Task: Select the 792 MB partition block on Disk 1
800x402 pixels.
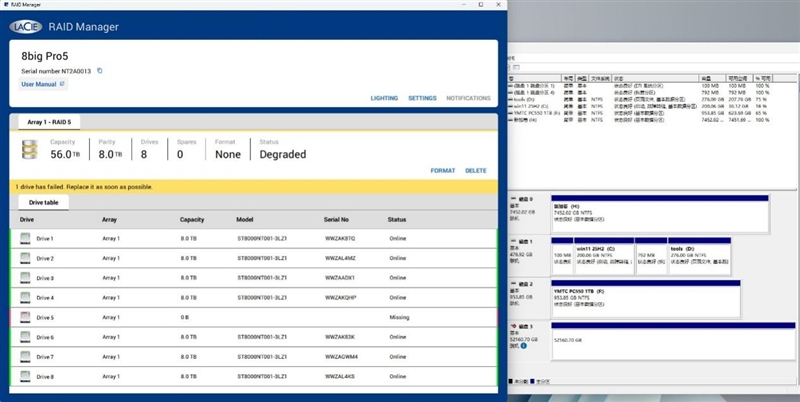Action: [651, 256]
